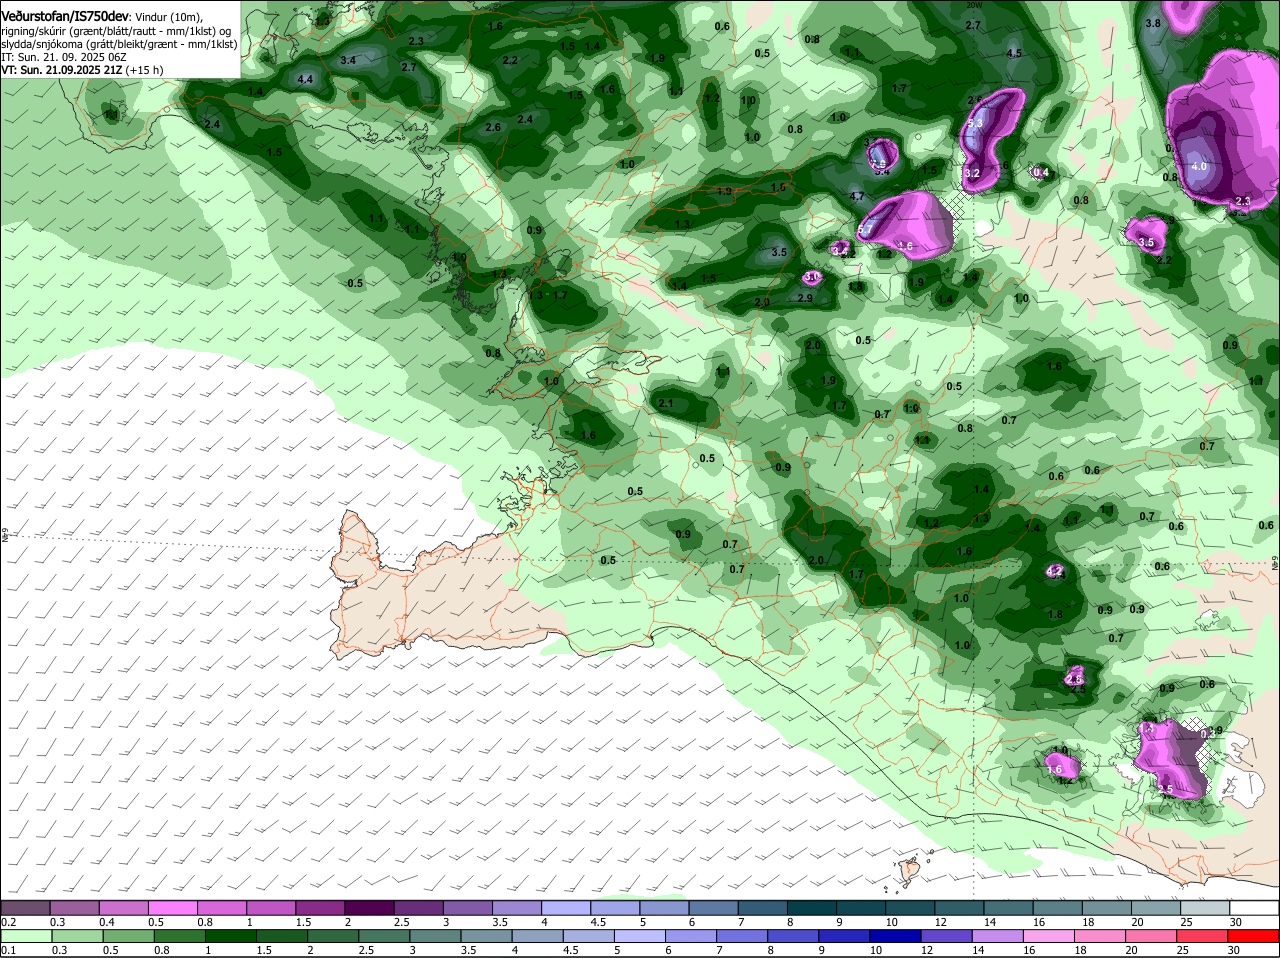
Task: Click the '5.7' value on the purple area
Action: [866, 231]
